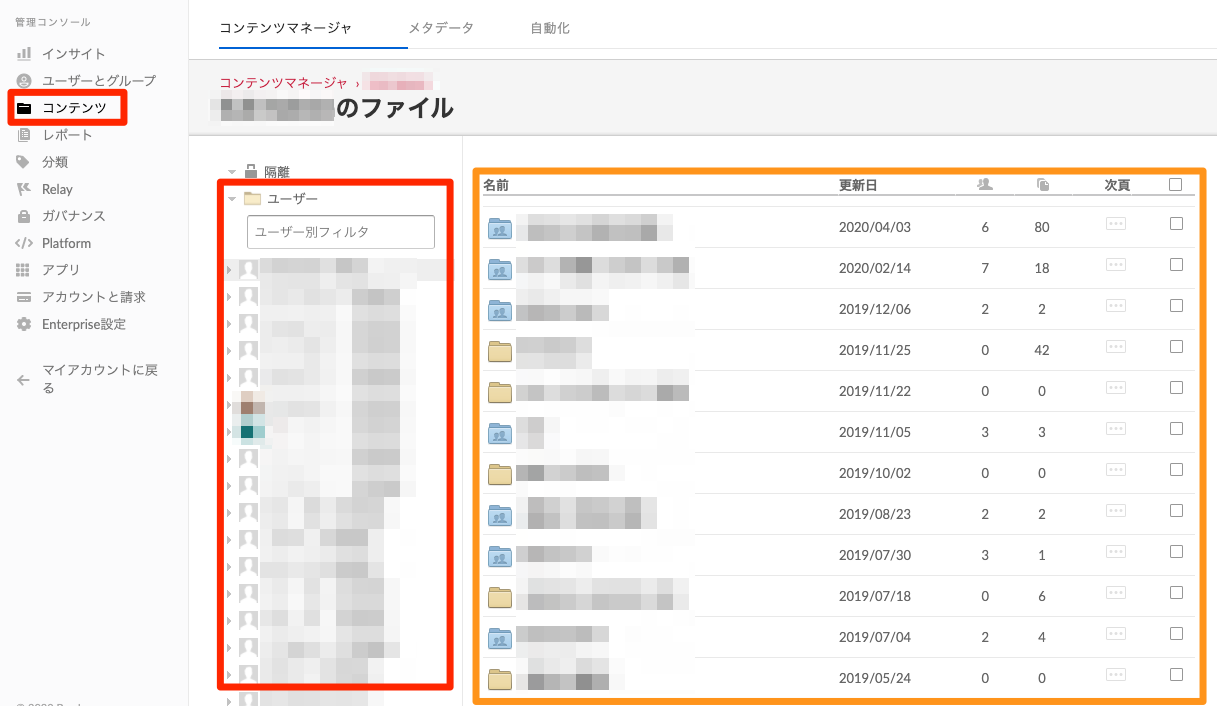
Task: Switch to the メタデータ tab
Action: coord(441,28)
